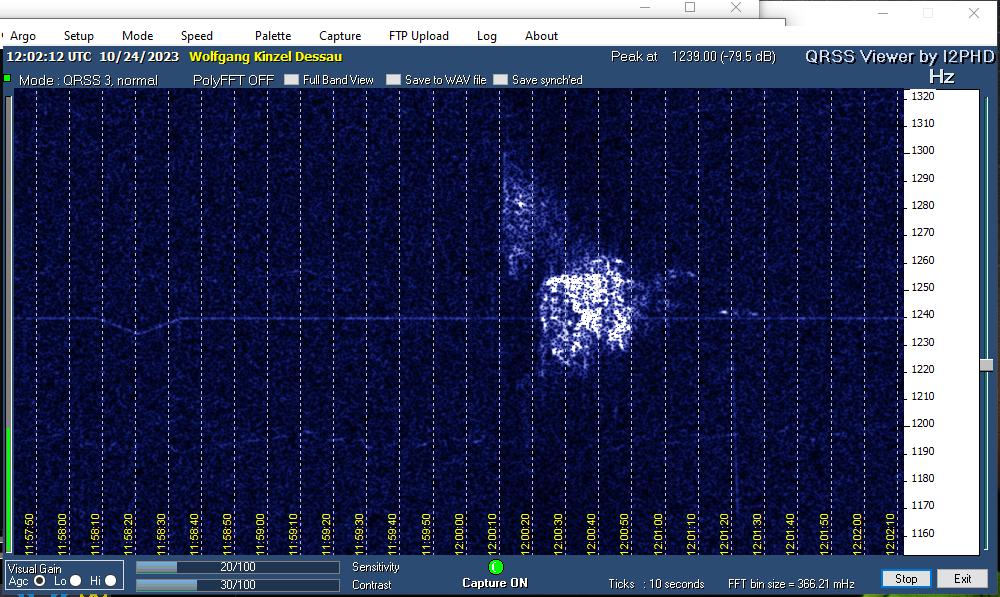Minimize the Argo window
This screenshot has height=597, width=1000.
[x=645, y=8]
